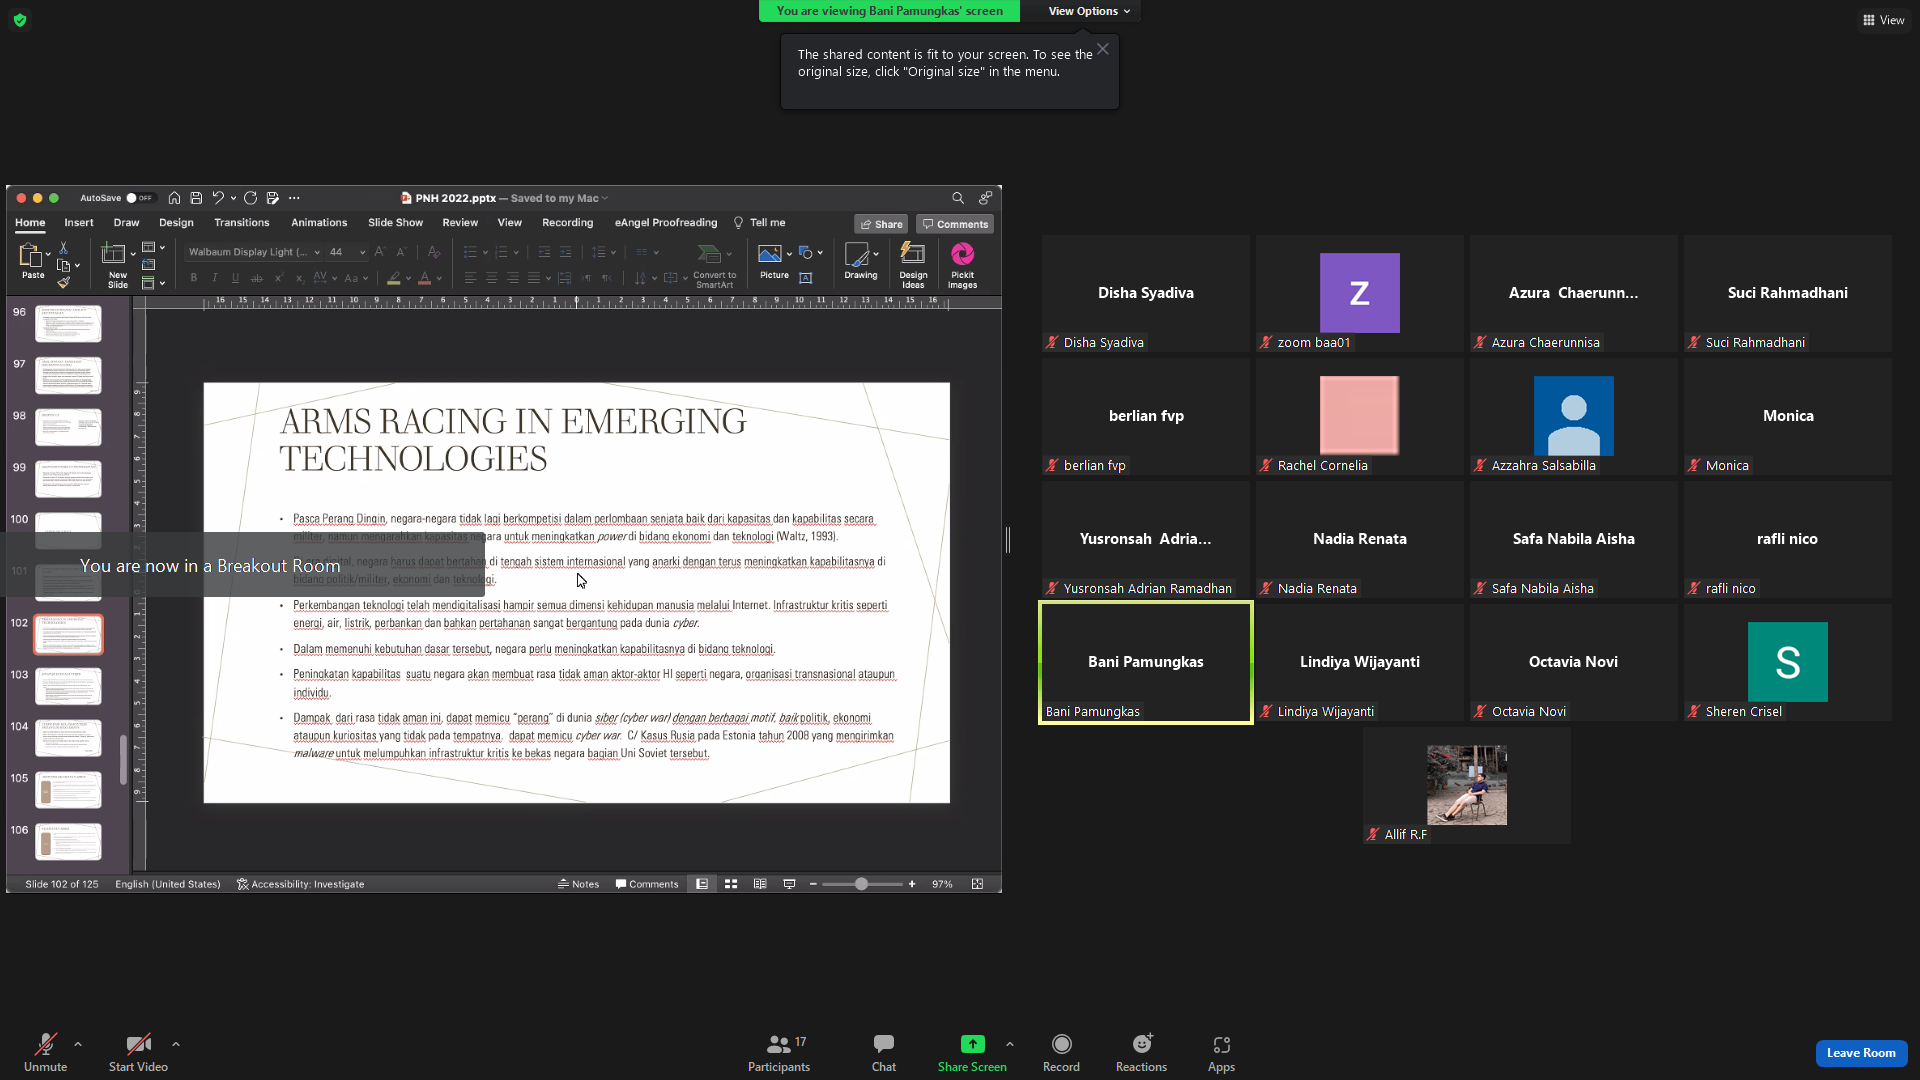Click the Format Painter brush icon
This screenshot has height=1080, width=1920.
pyautogui.click(x=63, y=283)
